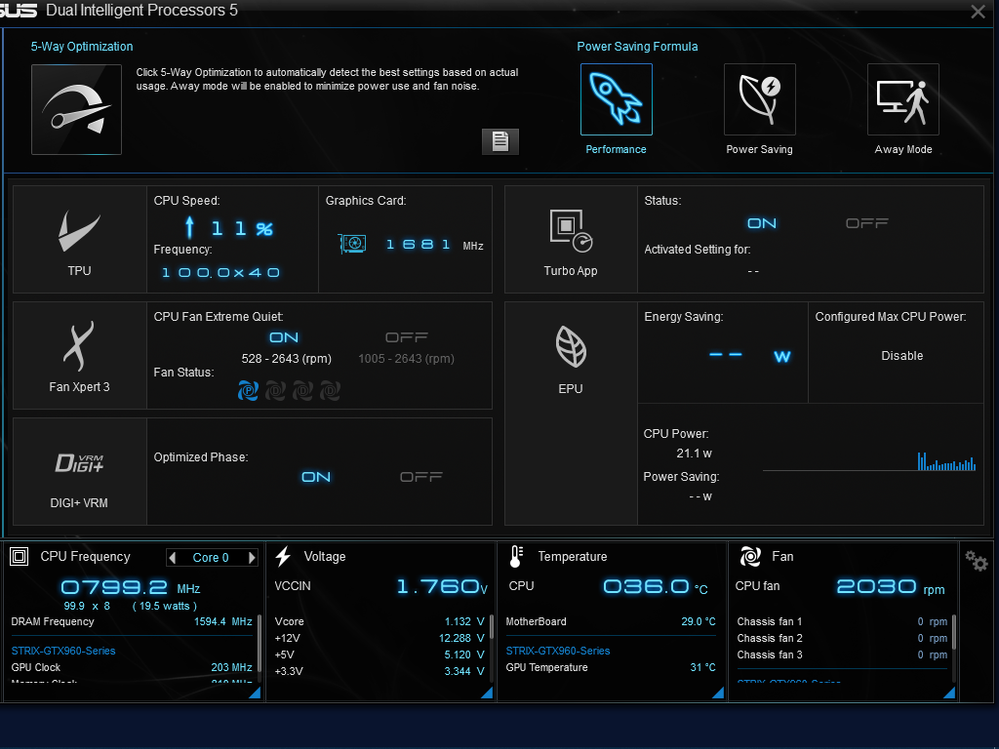
Task: Click STRIX-GTX960-Series link in Temperature panel
Action: [558, 651]
